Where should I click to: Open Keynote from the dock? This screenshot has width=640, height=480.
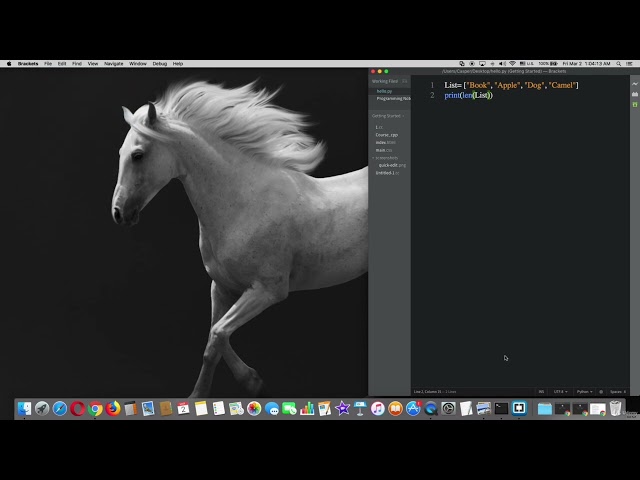coord(360,408)
